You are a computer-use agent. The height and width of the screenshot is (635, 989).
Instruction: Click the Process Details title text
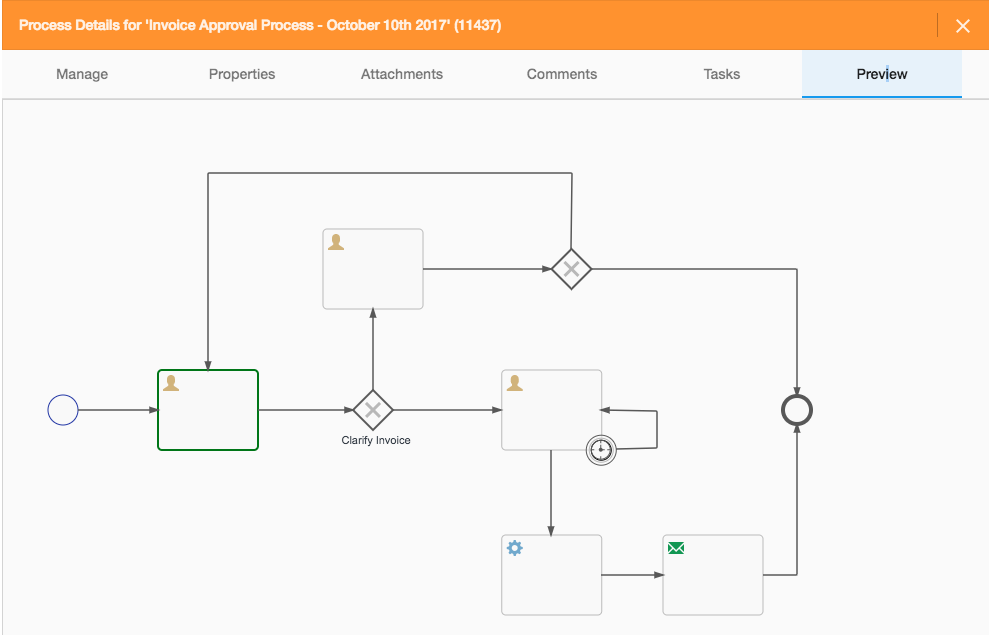(x=260, y=26)
